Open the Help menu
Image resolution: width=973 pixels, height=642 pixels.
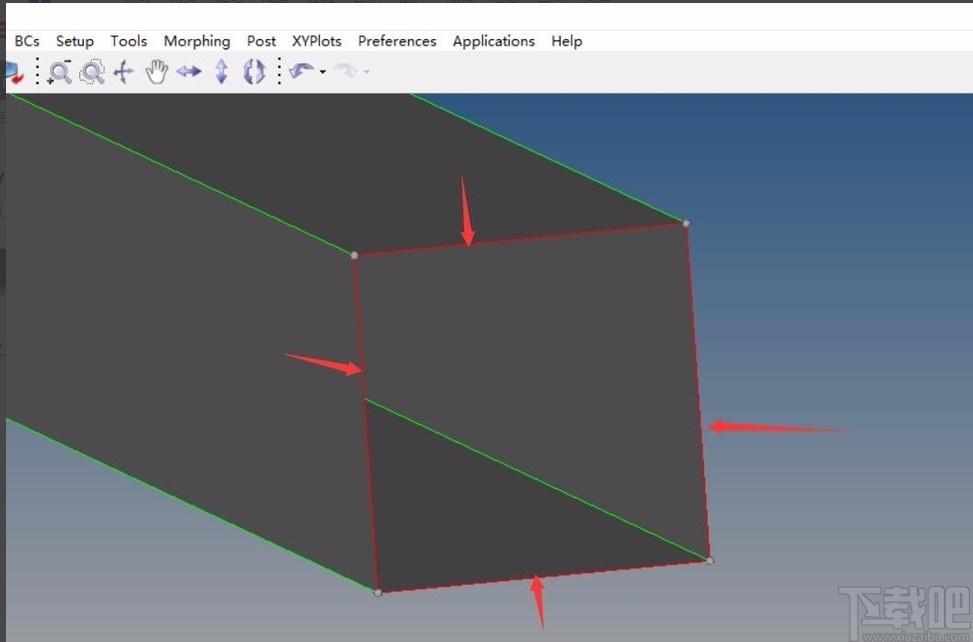point(567,41)
